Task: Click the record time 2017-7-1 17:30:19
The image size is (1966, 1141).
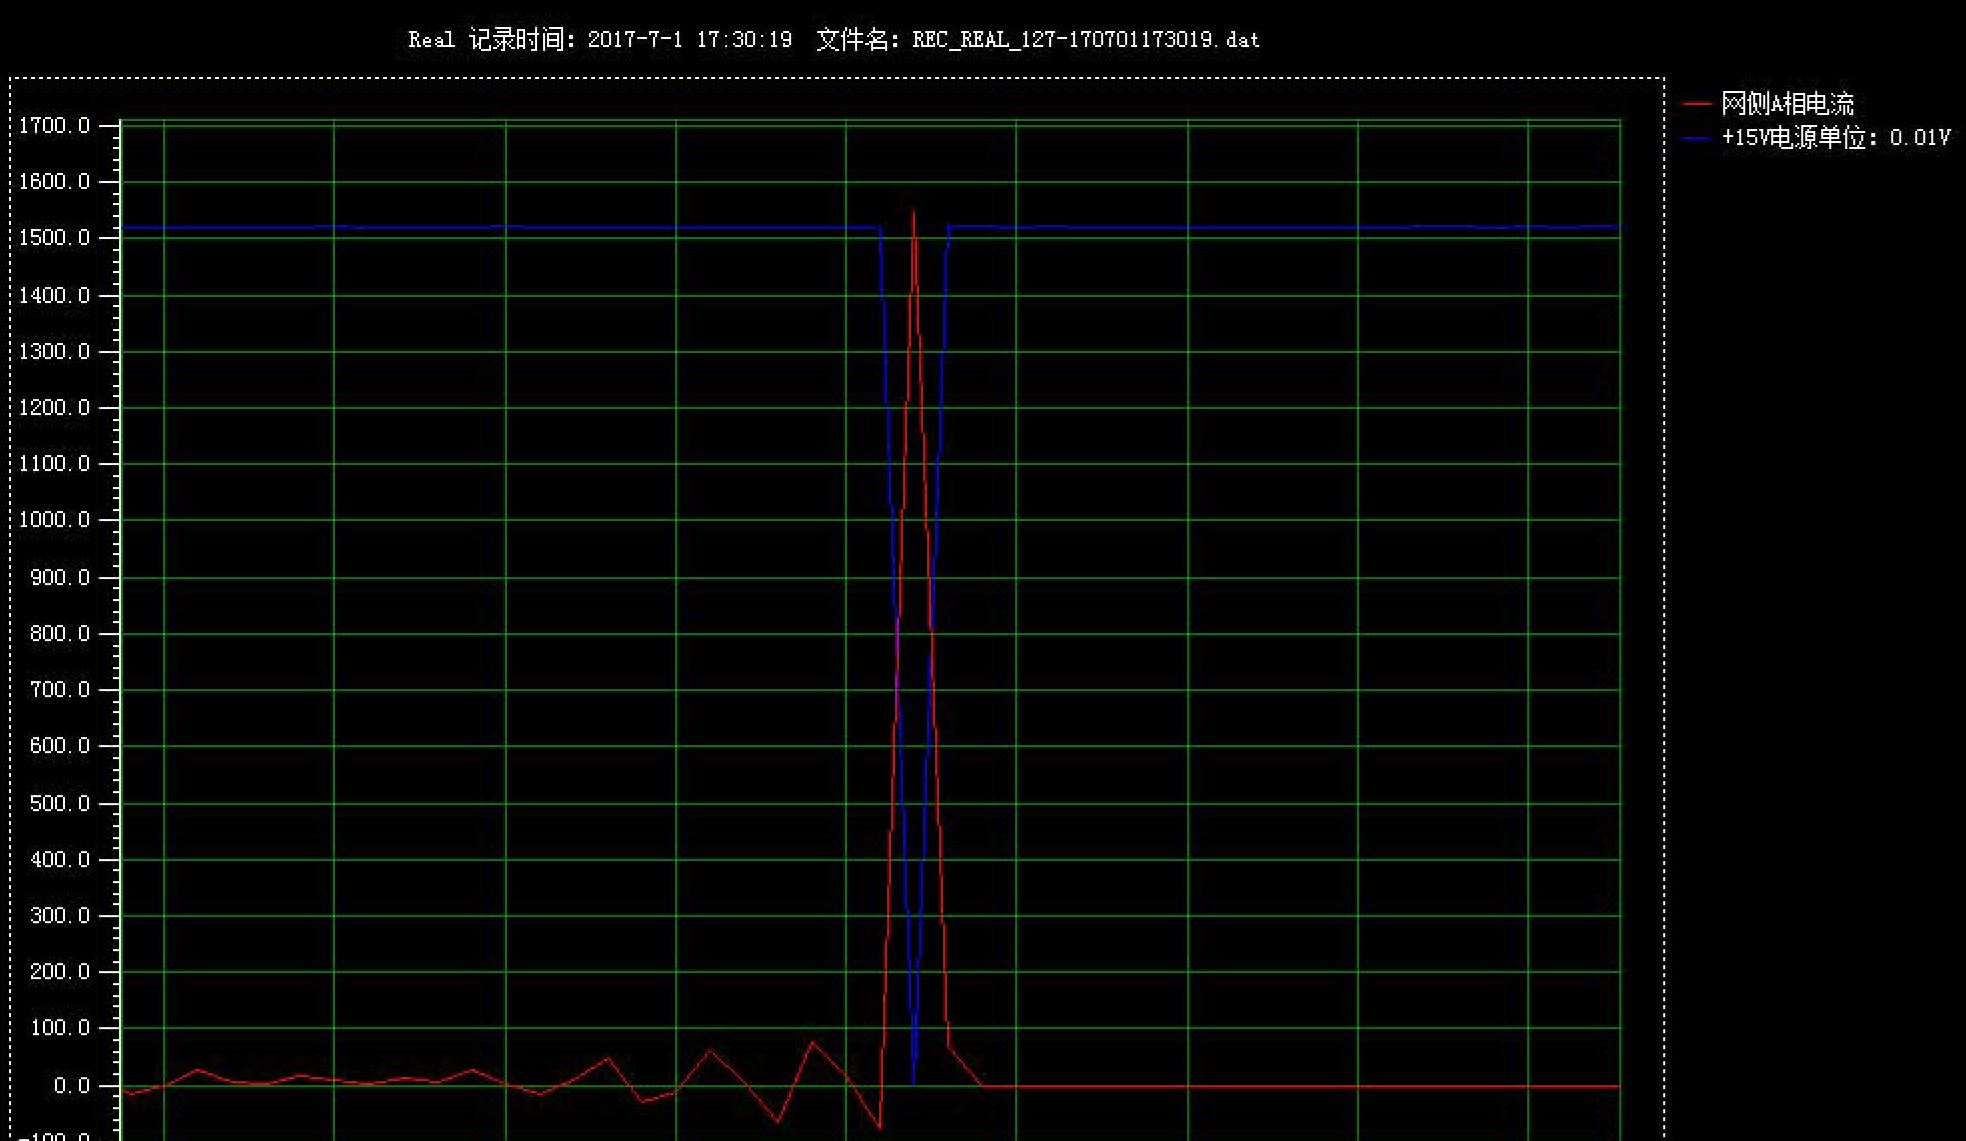Action: point(689,40)
